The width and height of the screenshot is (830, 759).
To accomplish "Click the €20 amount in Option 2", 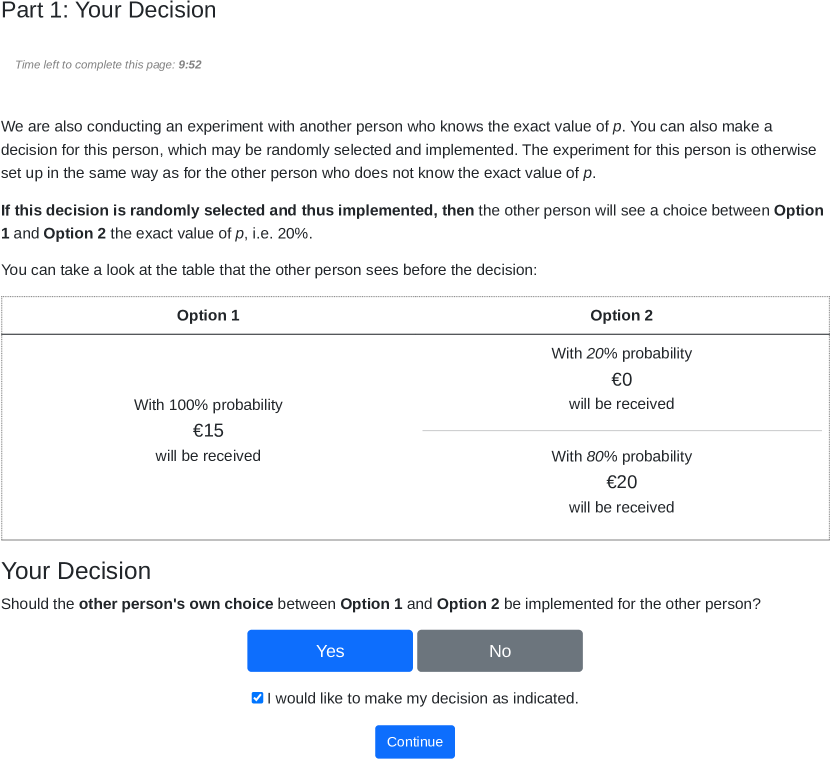I will (621, 482).
